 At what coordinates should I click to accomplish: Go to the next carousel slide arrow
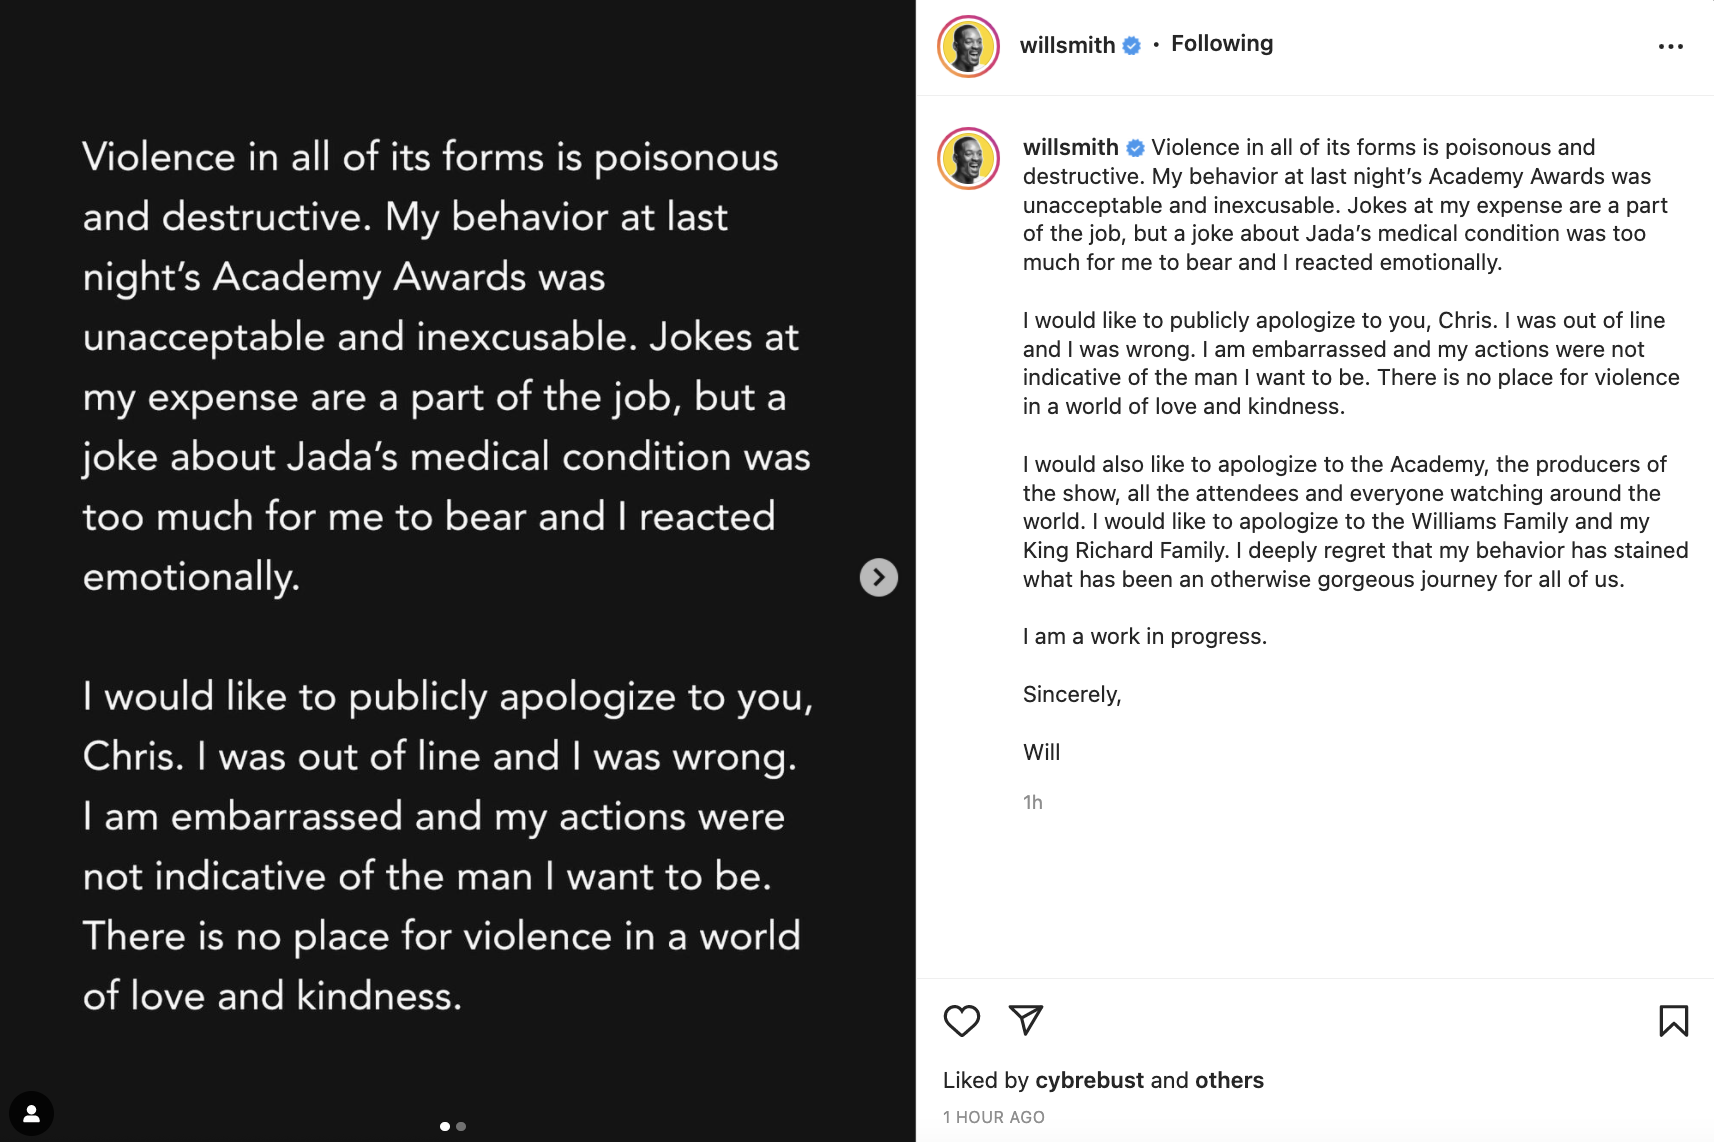coord(878,577)
